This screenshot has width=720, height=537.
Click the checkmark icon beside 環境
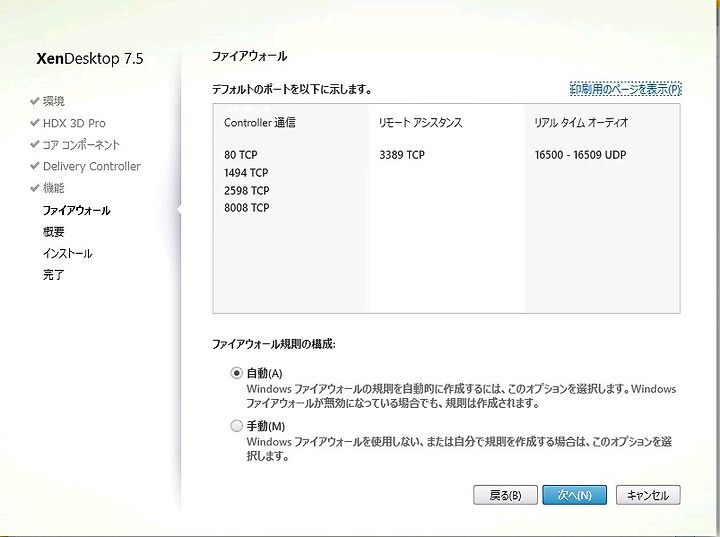click(x=34, y=101)
